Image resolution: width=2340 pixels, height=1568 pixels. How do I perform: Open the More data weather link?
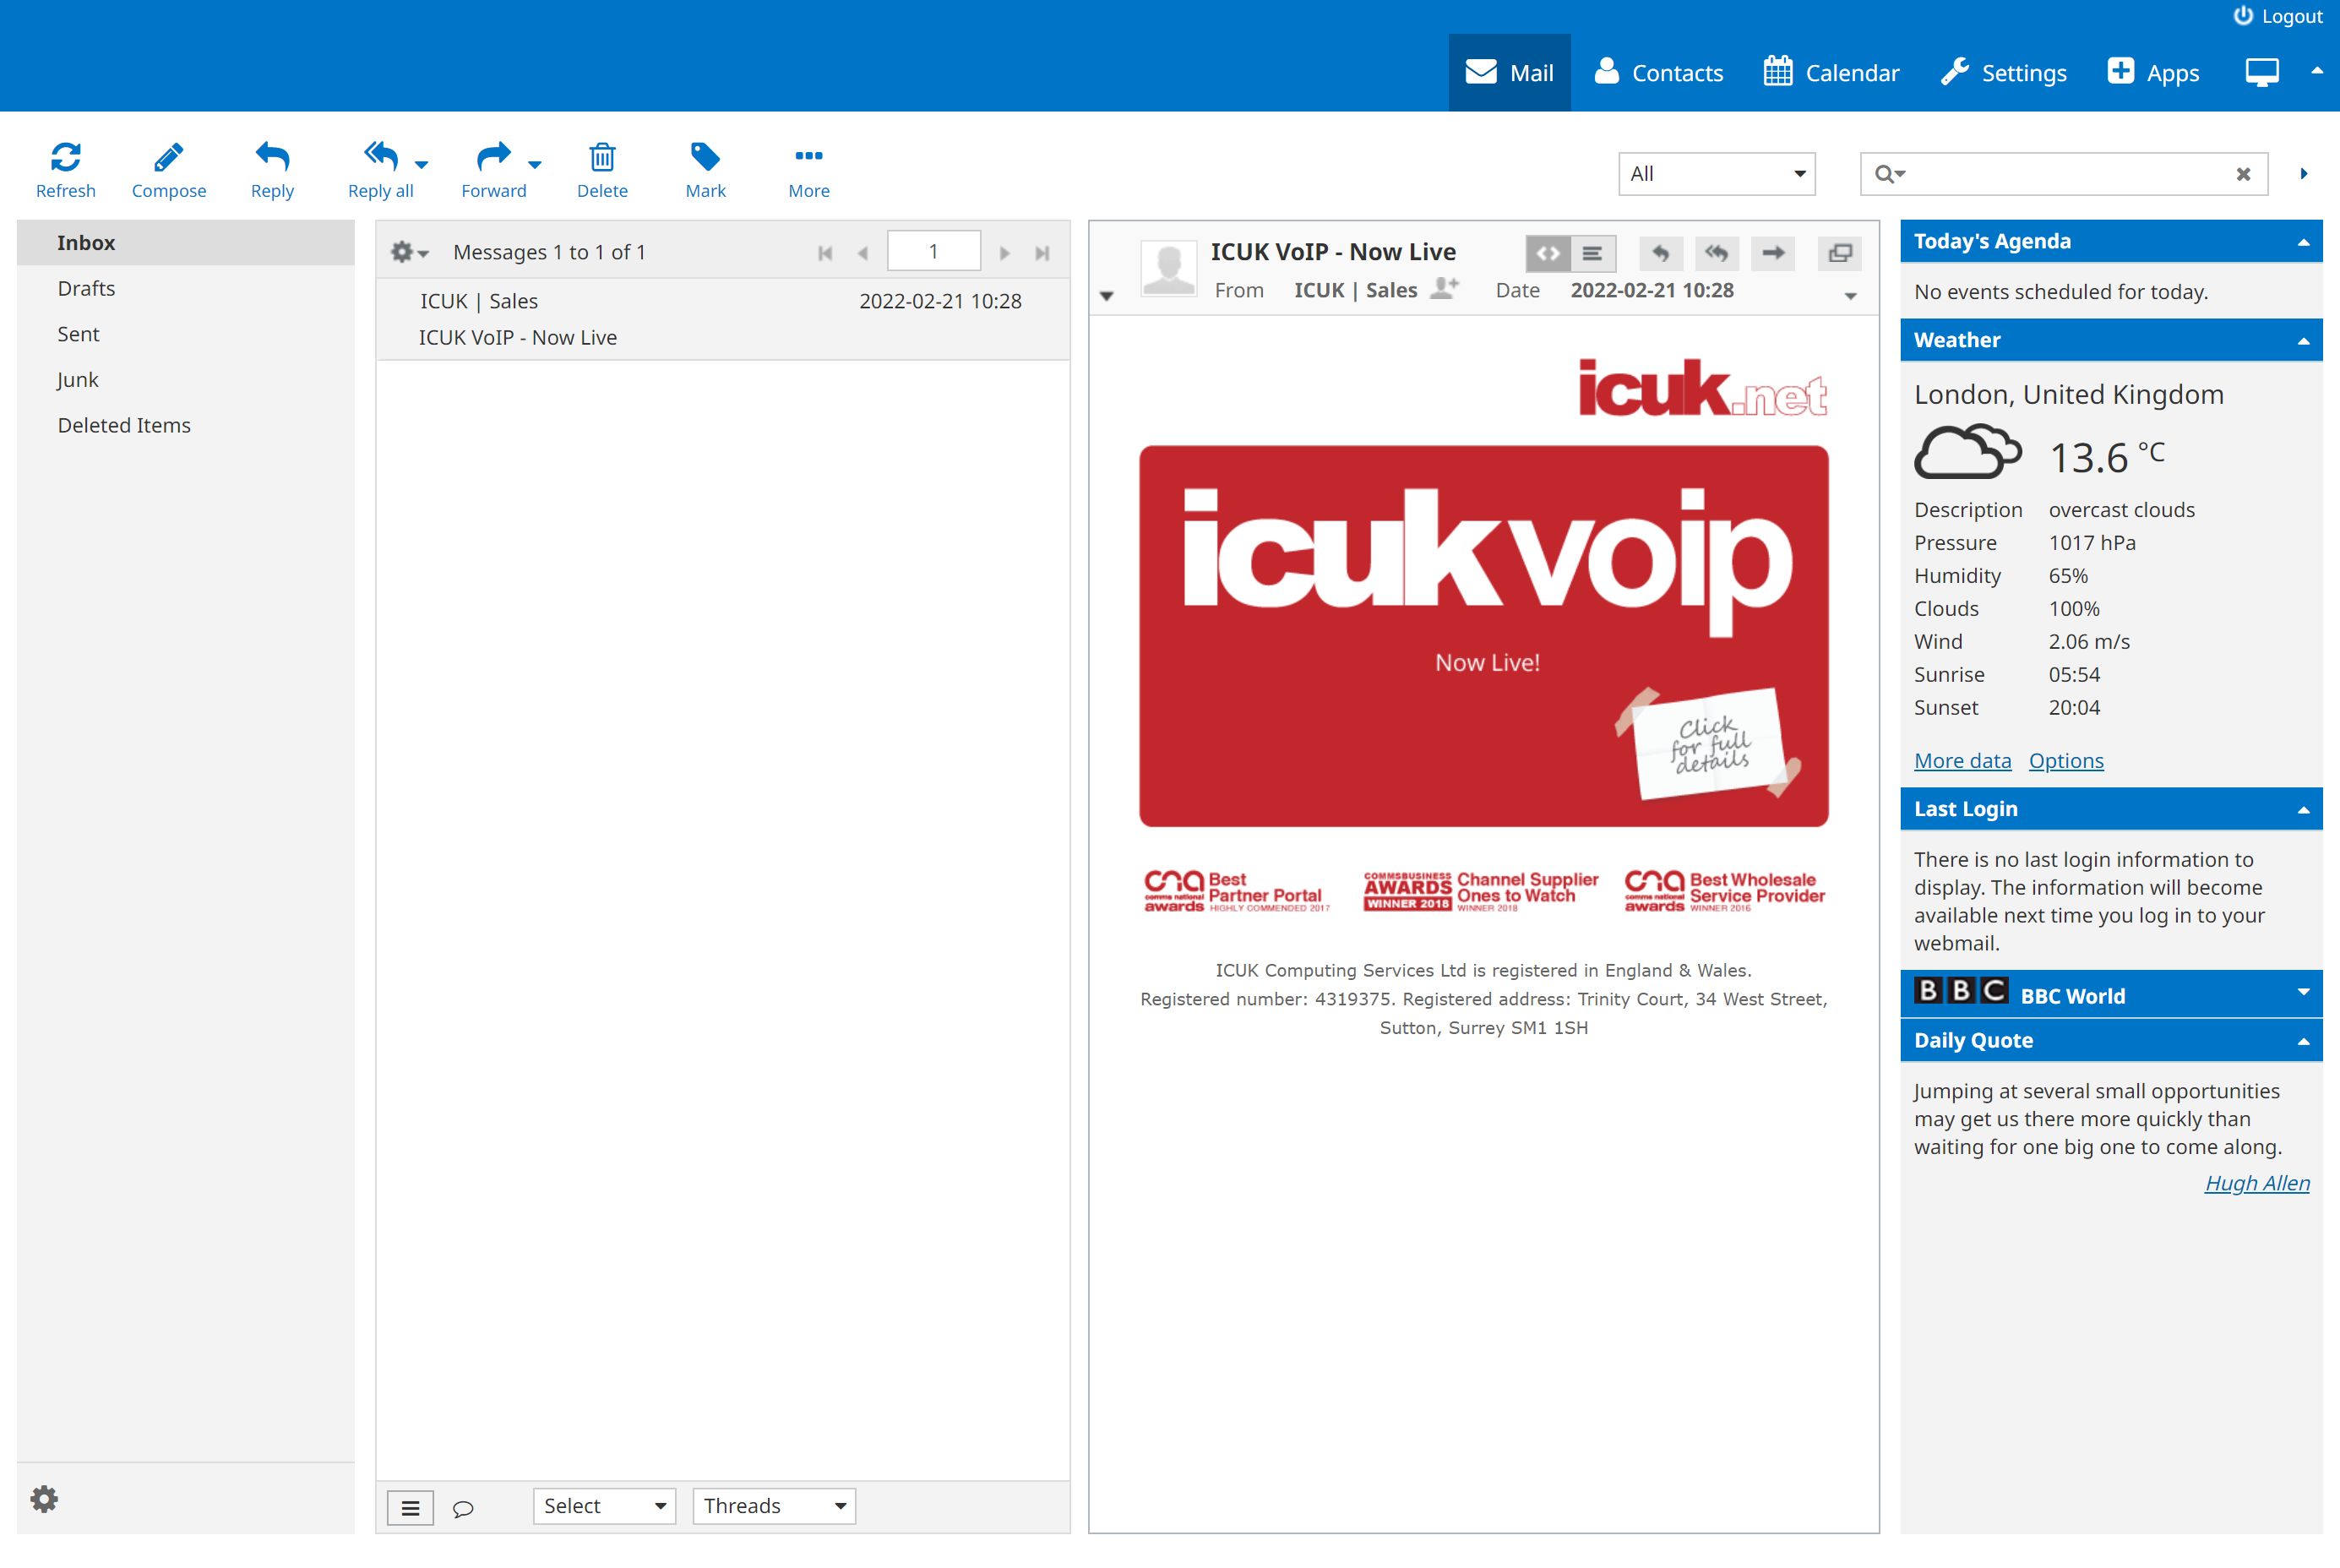coord(1962,761)
